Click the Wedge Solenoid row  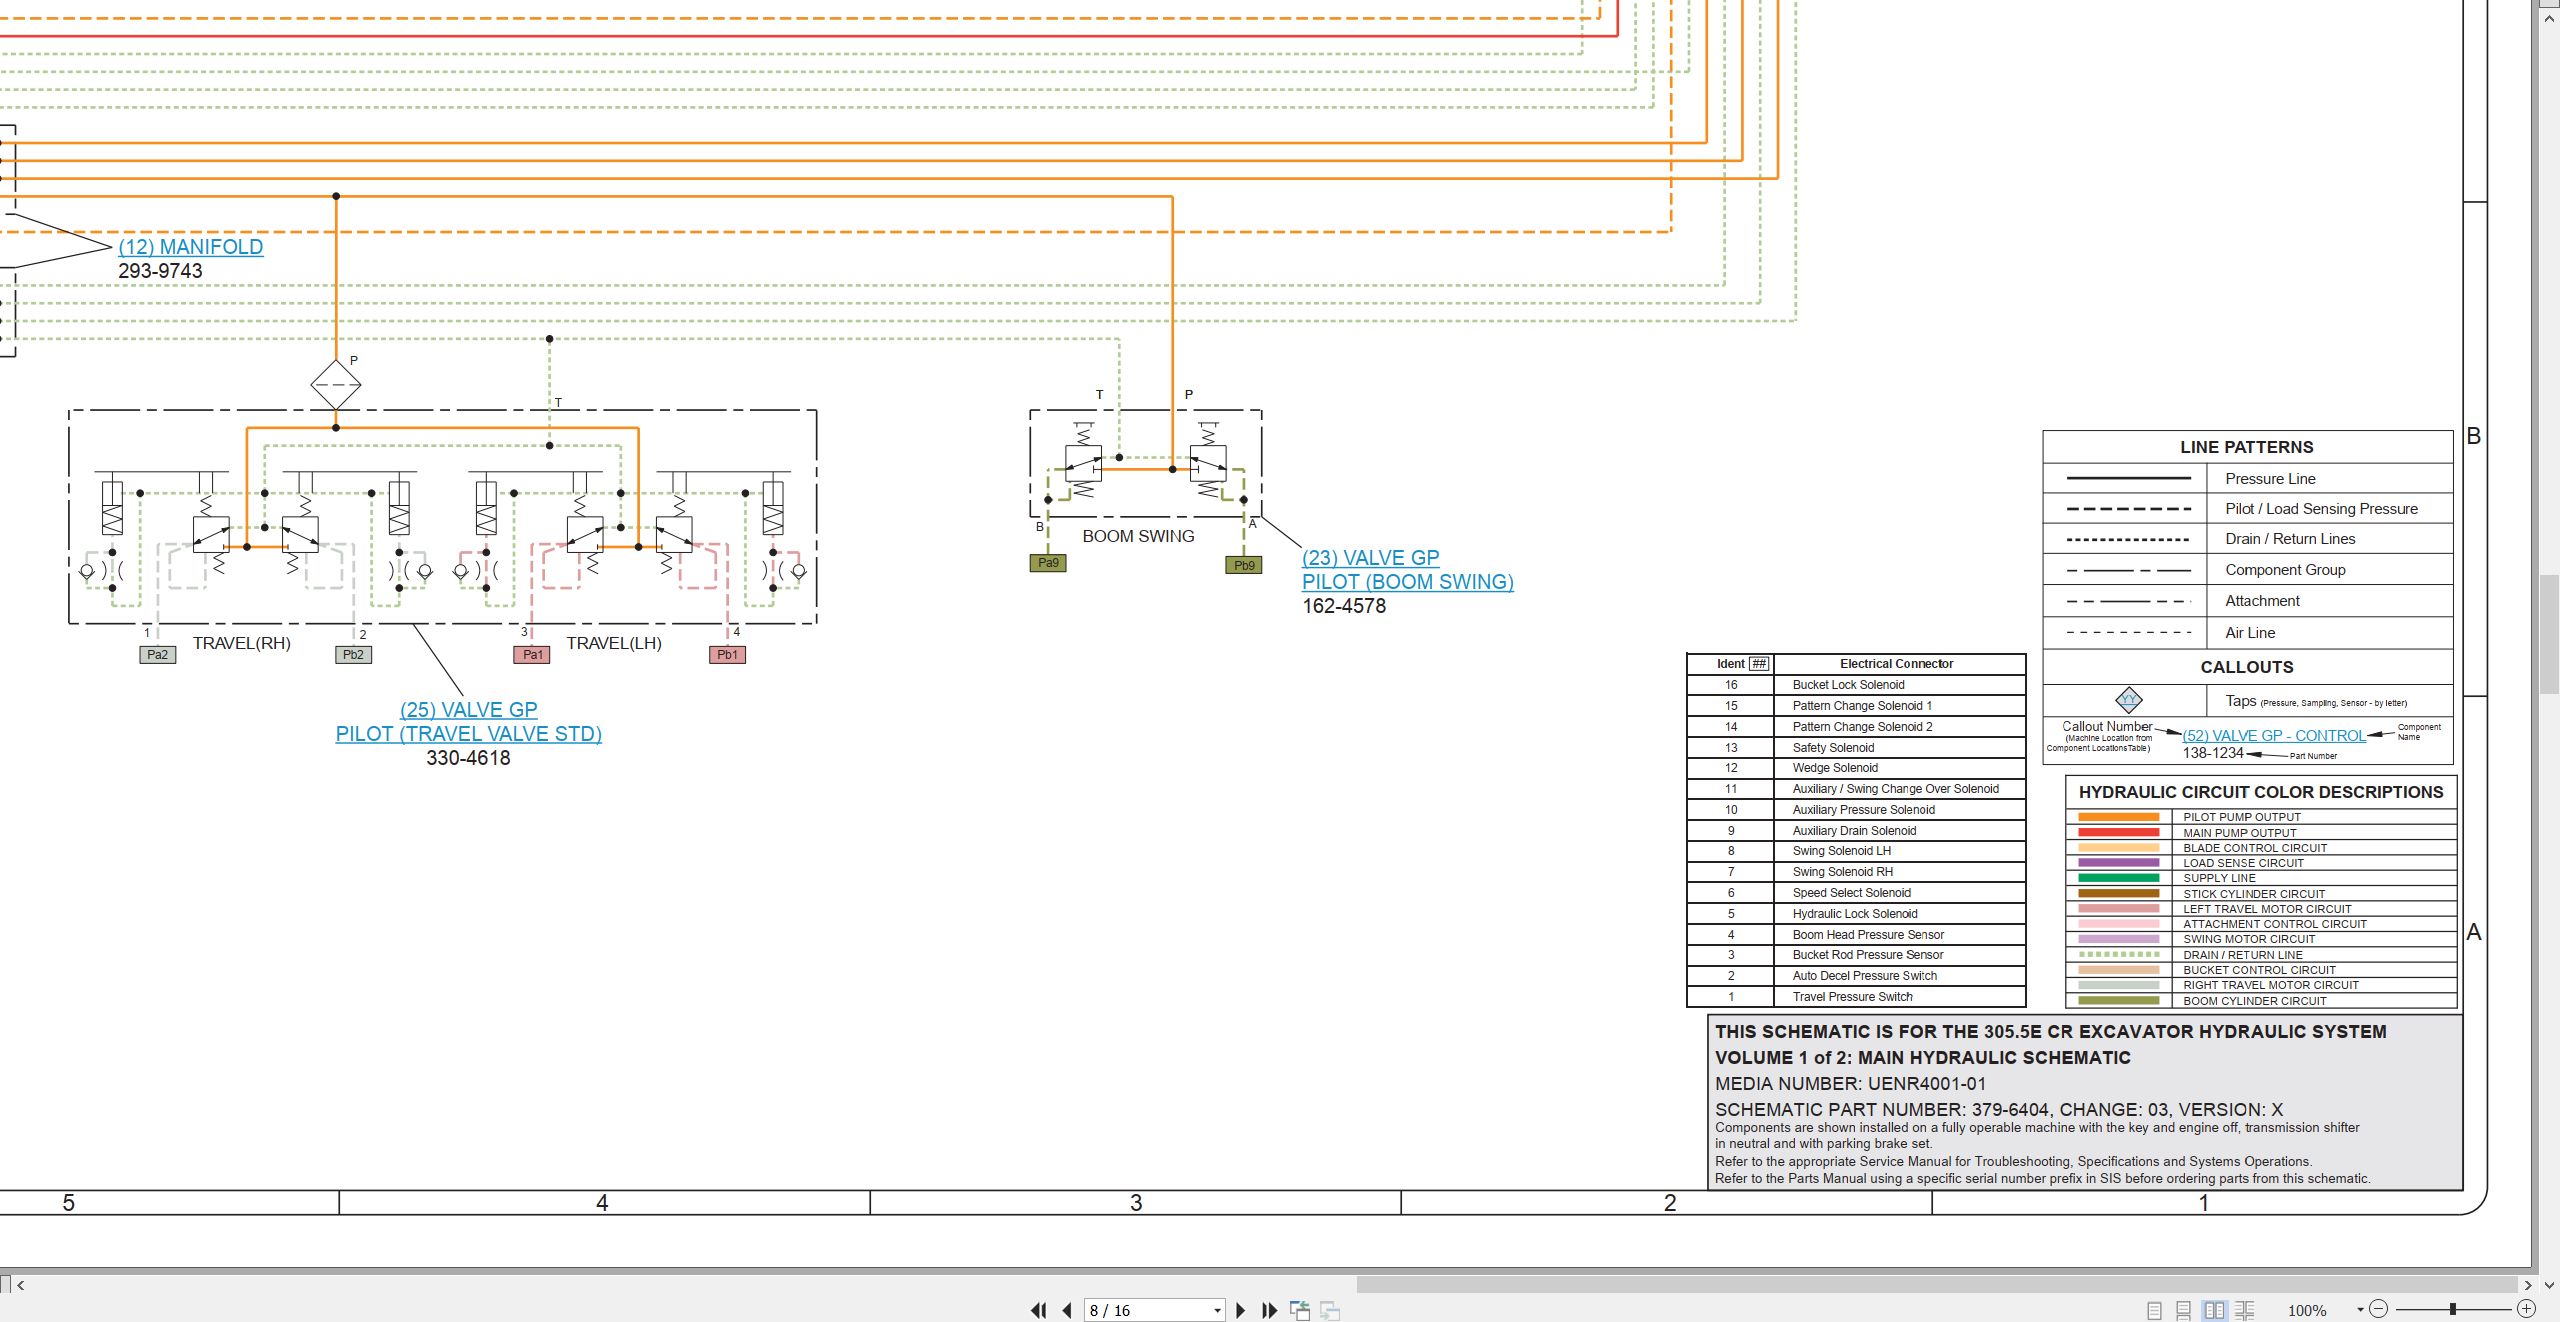coord(1856,768)
